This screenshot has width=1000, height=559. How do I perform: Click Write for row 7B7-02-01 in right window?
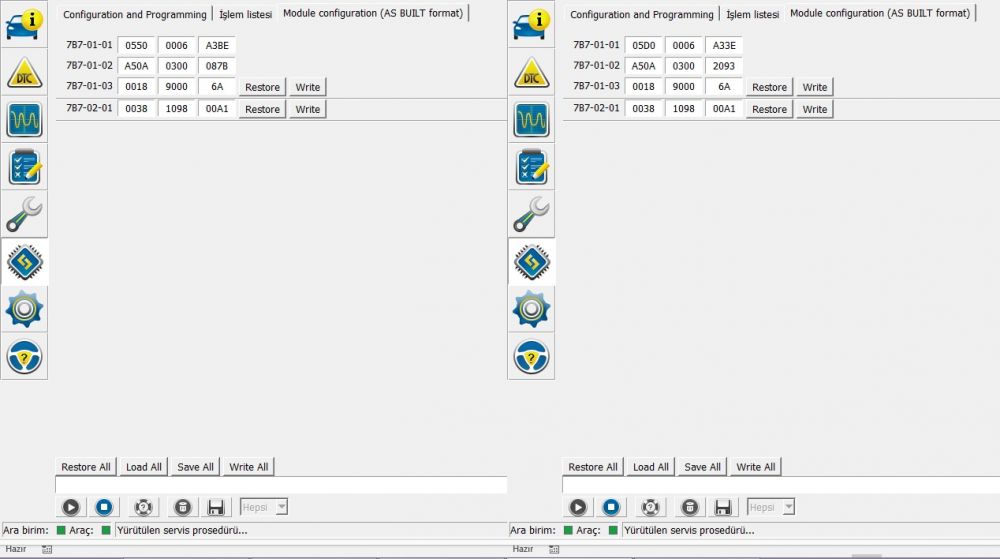click(814, 109)
